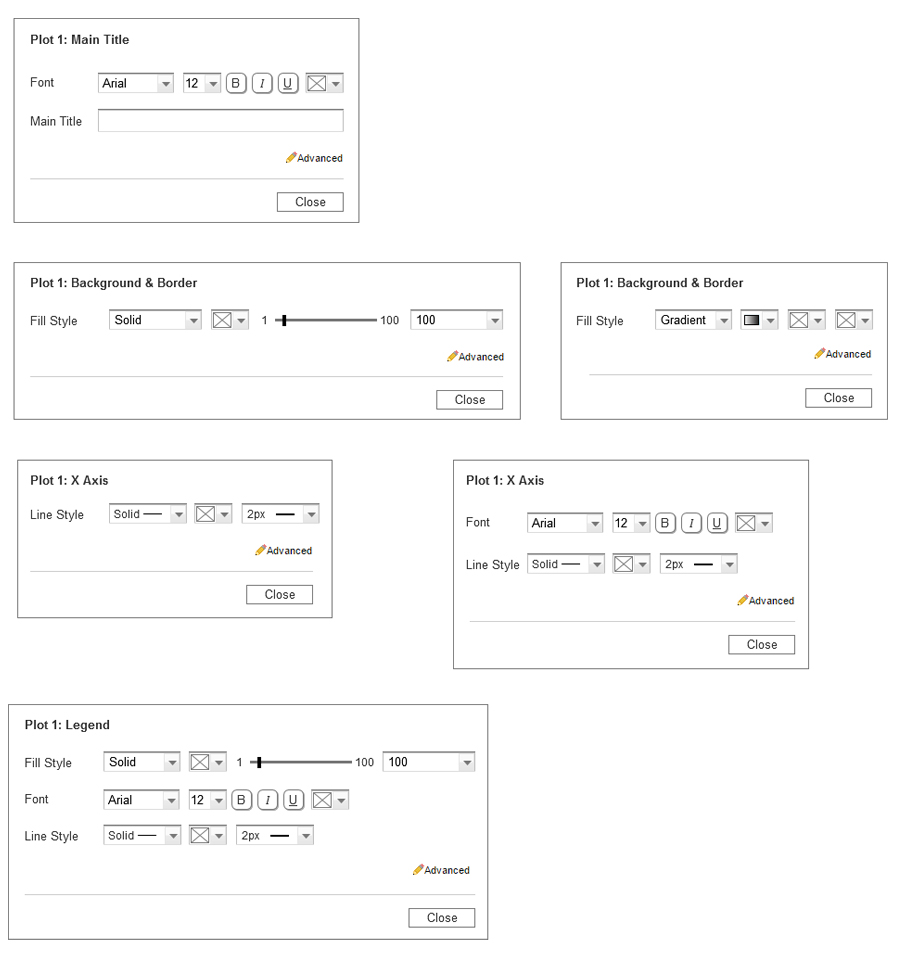Click the Bold icon in X Axis Font row

(x=665, y=522)
